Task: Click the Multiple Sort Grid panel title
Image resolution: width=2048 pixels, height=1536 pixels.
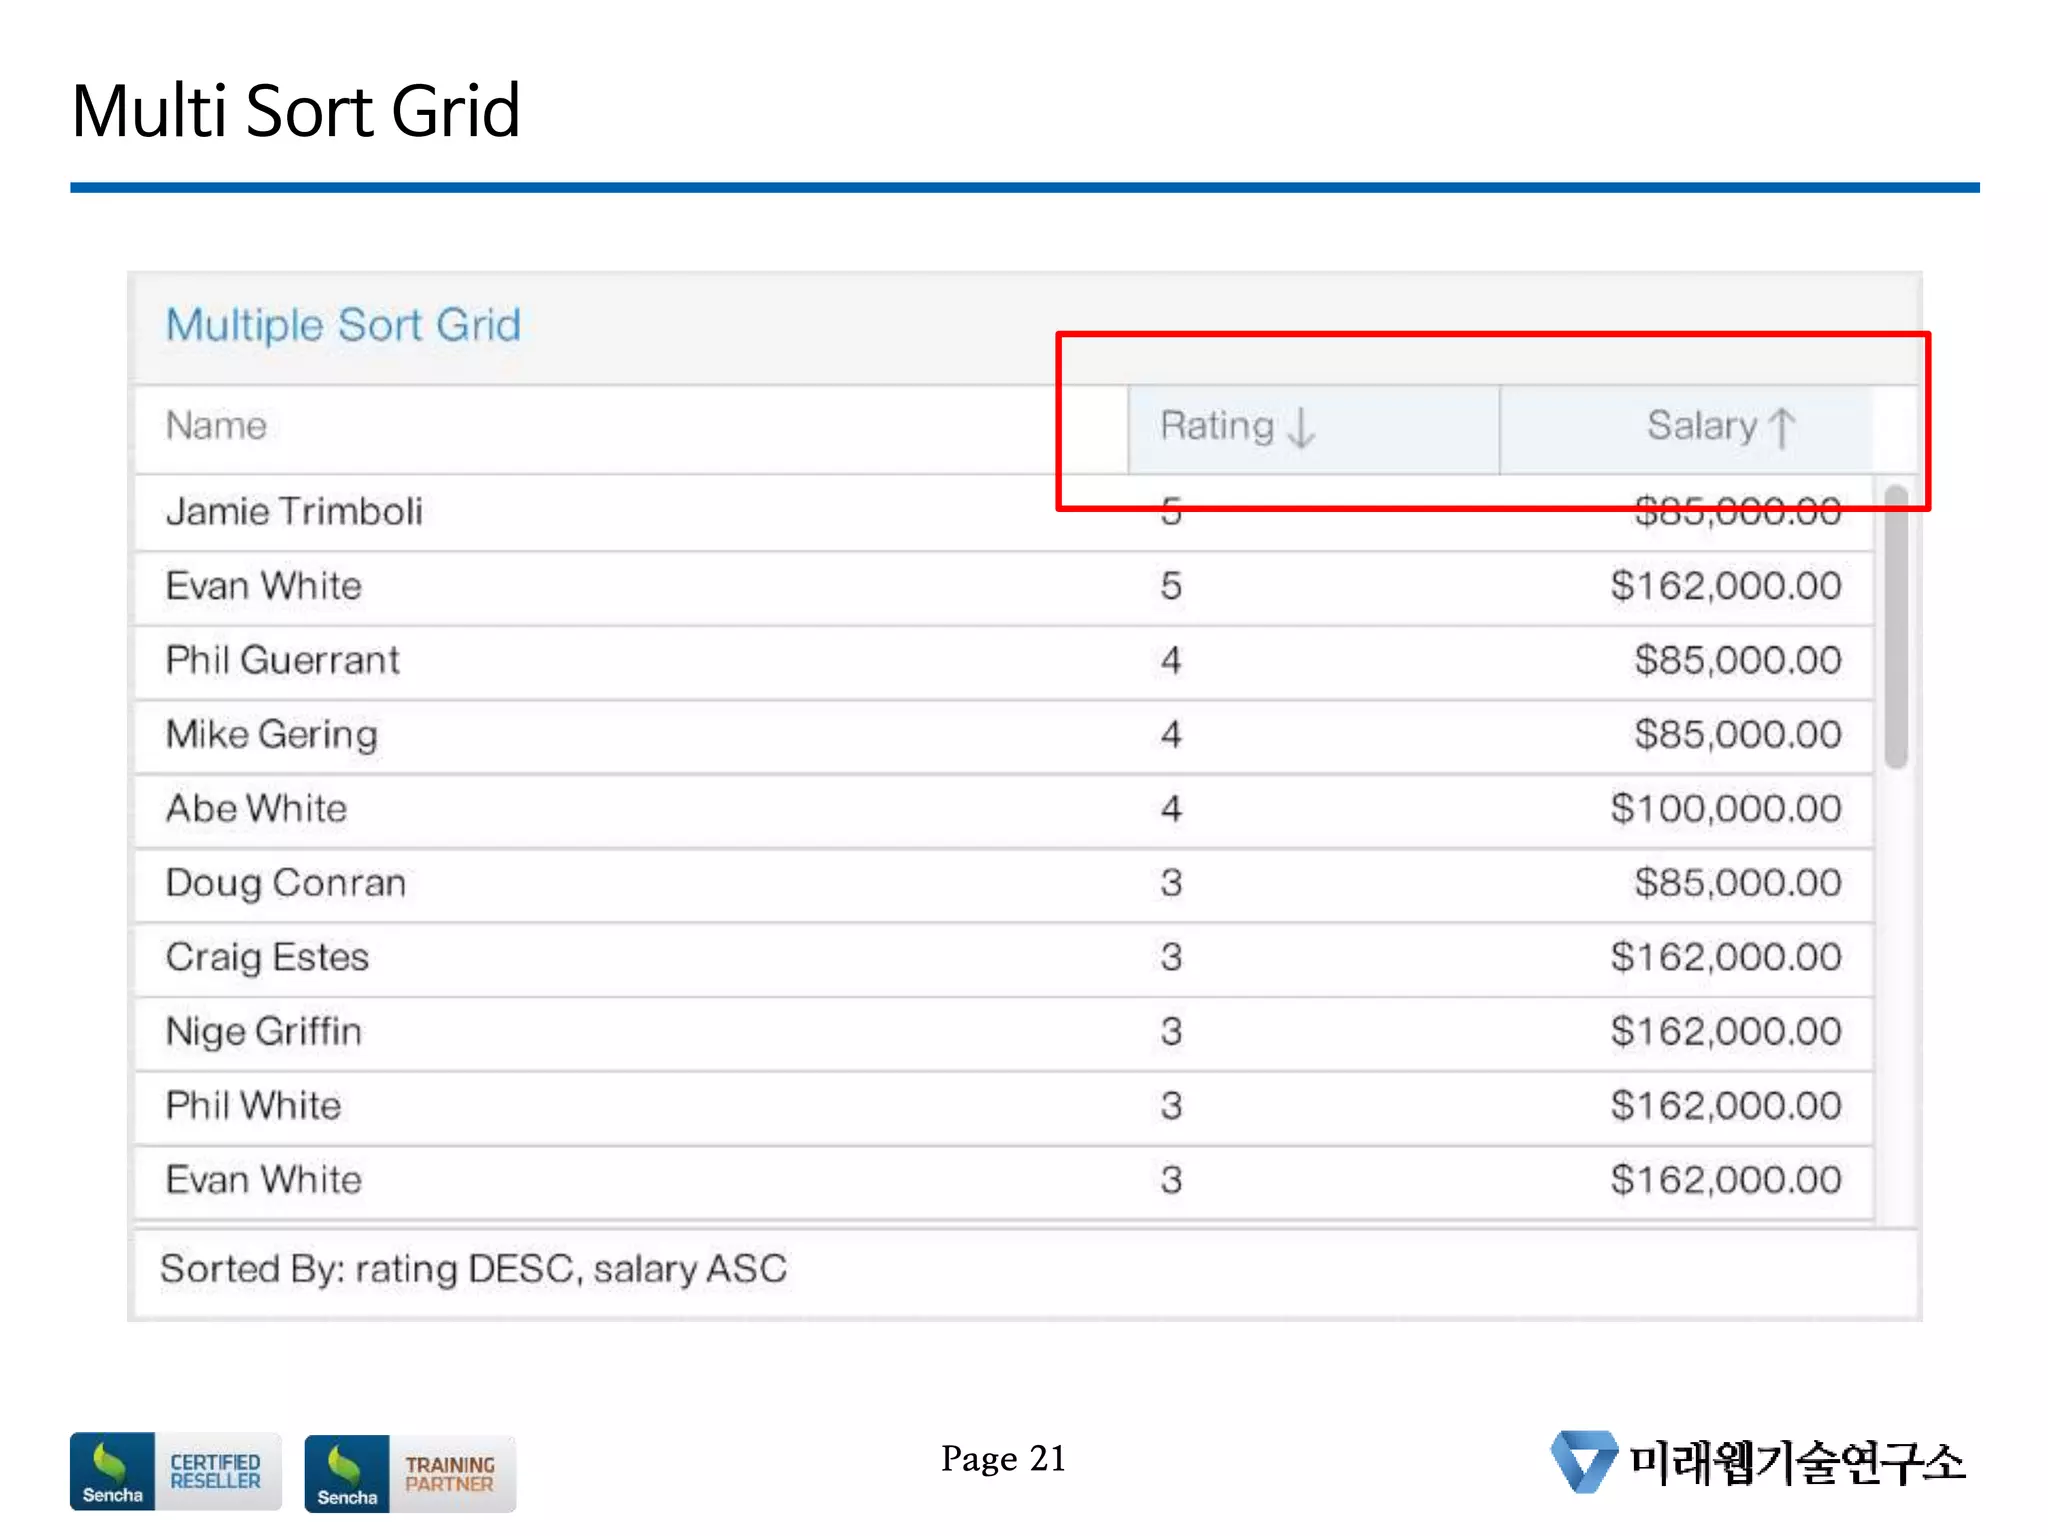Action: click(x=343, y=326)
